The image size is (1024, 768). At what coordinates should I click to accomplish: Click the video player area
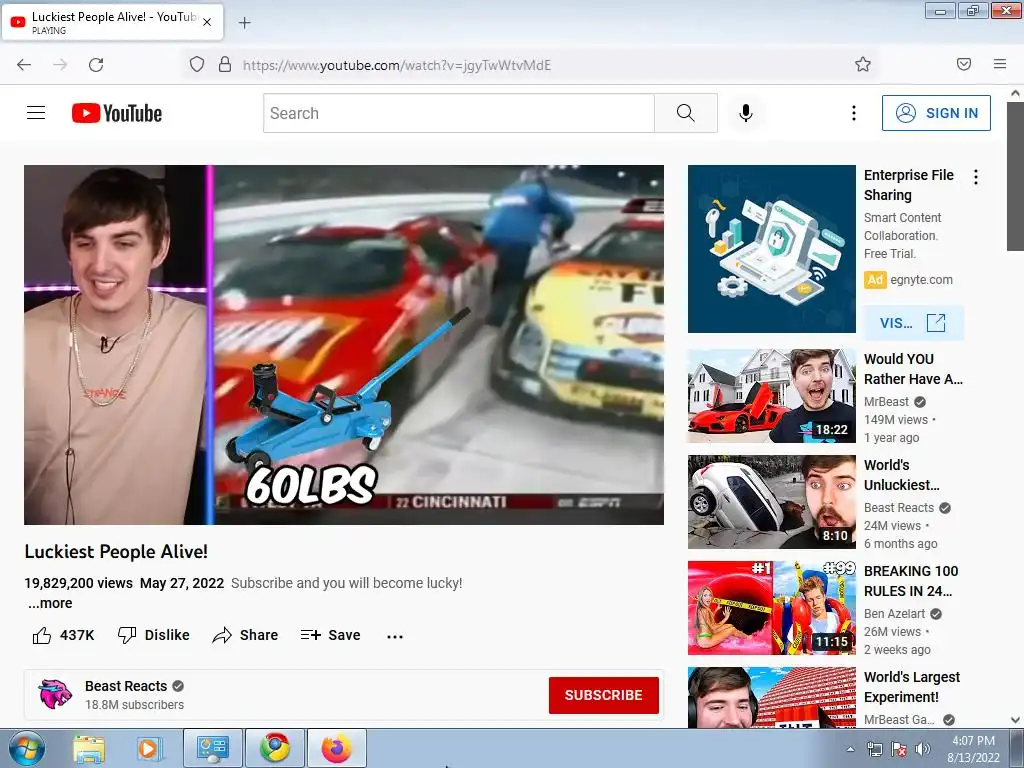coord(344,345)
